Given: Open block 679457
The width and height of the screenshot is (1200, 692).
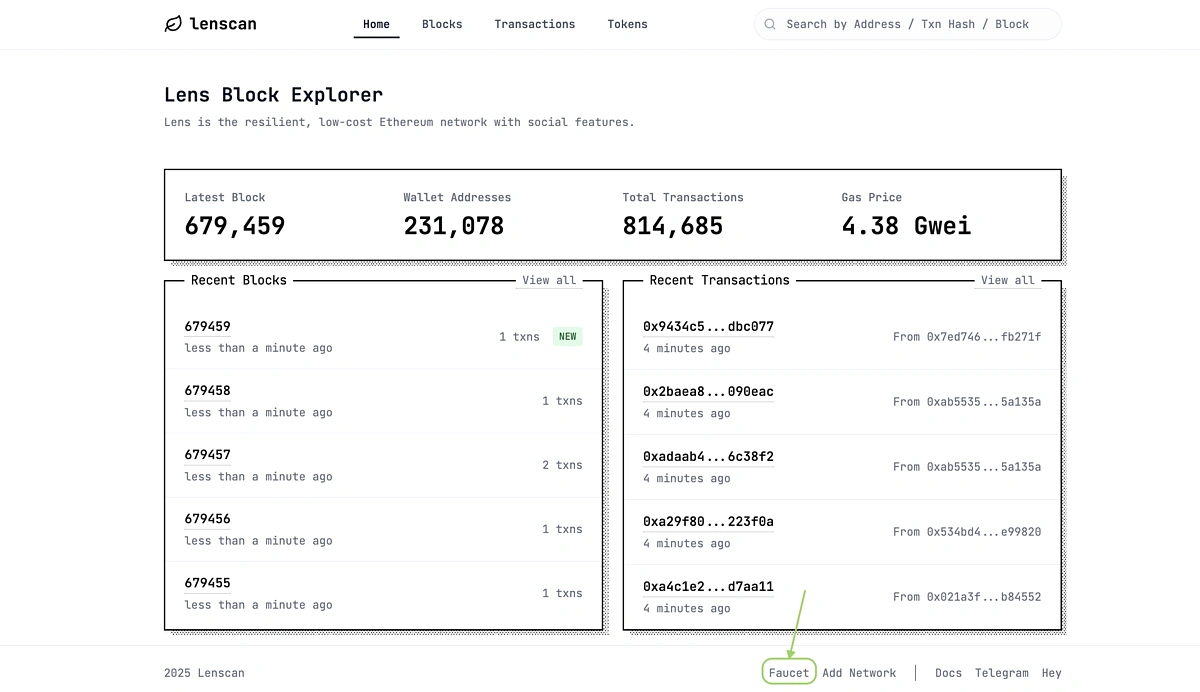Looking at the screenshot, I should (207, 455).
